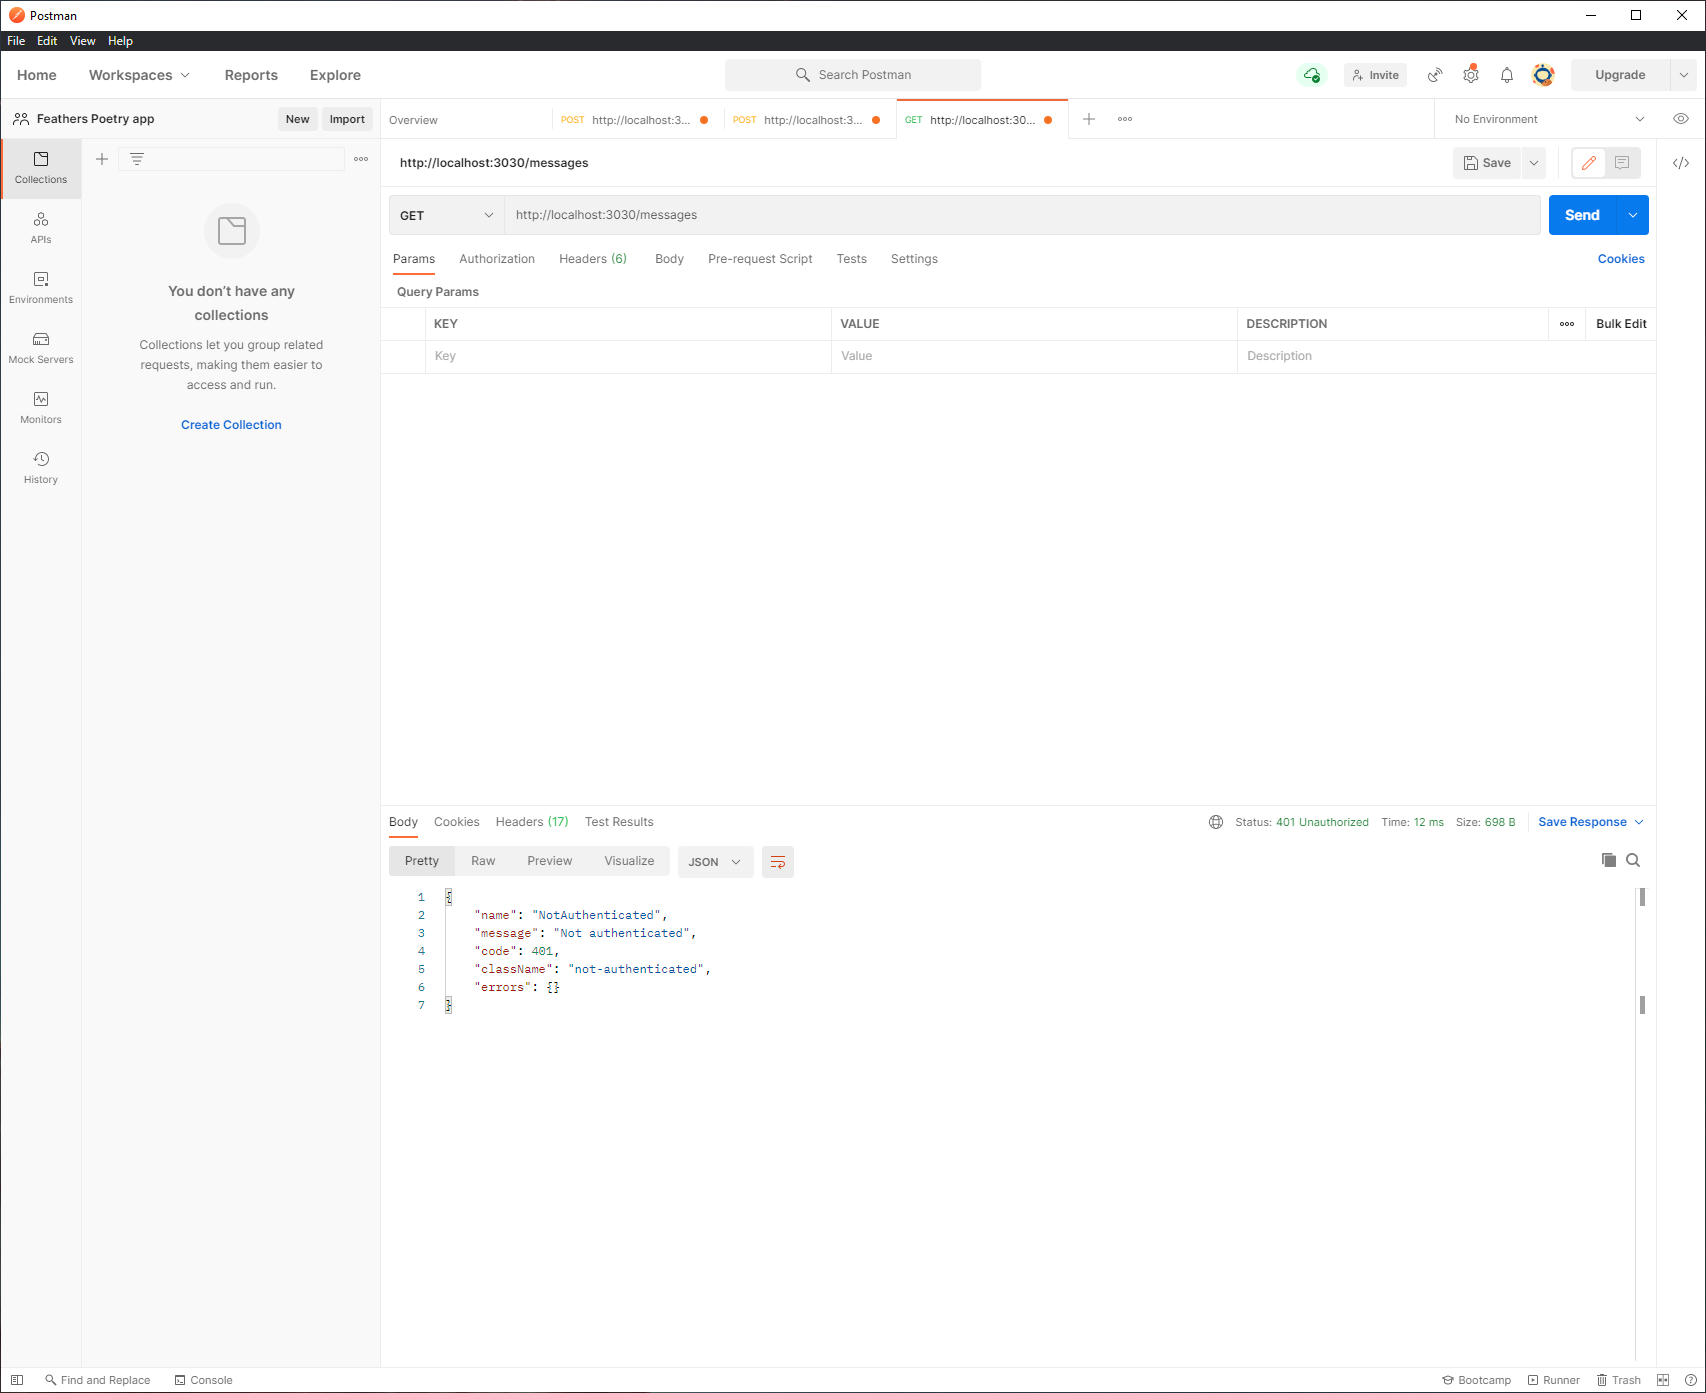Toggle the sidebar from status bar icon
Viewport: 1706px width, 1393px height.
click(17, 1380)
